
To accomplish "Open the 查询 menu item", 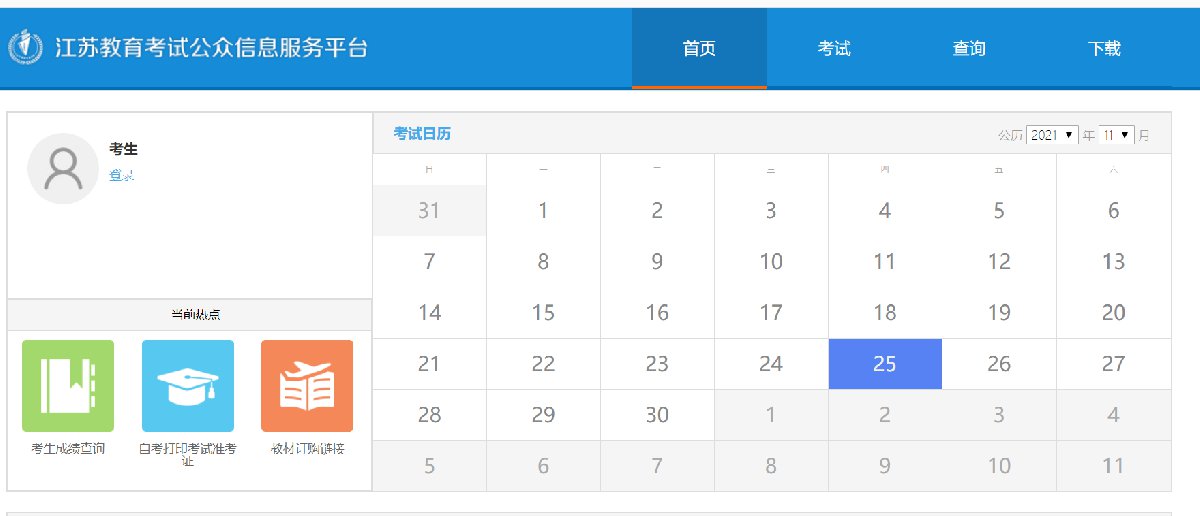I will [969, 48].
